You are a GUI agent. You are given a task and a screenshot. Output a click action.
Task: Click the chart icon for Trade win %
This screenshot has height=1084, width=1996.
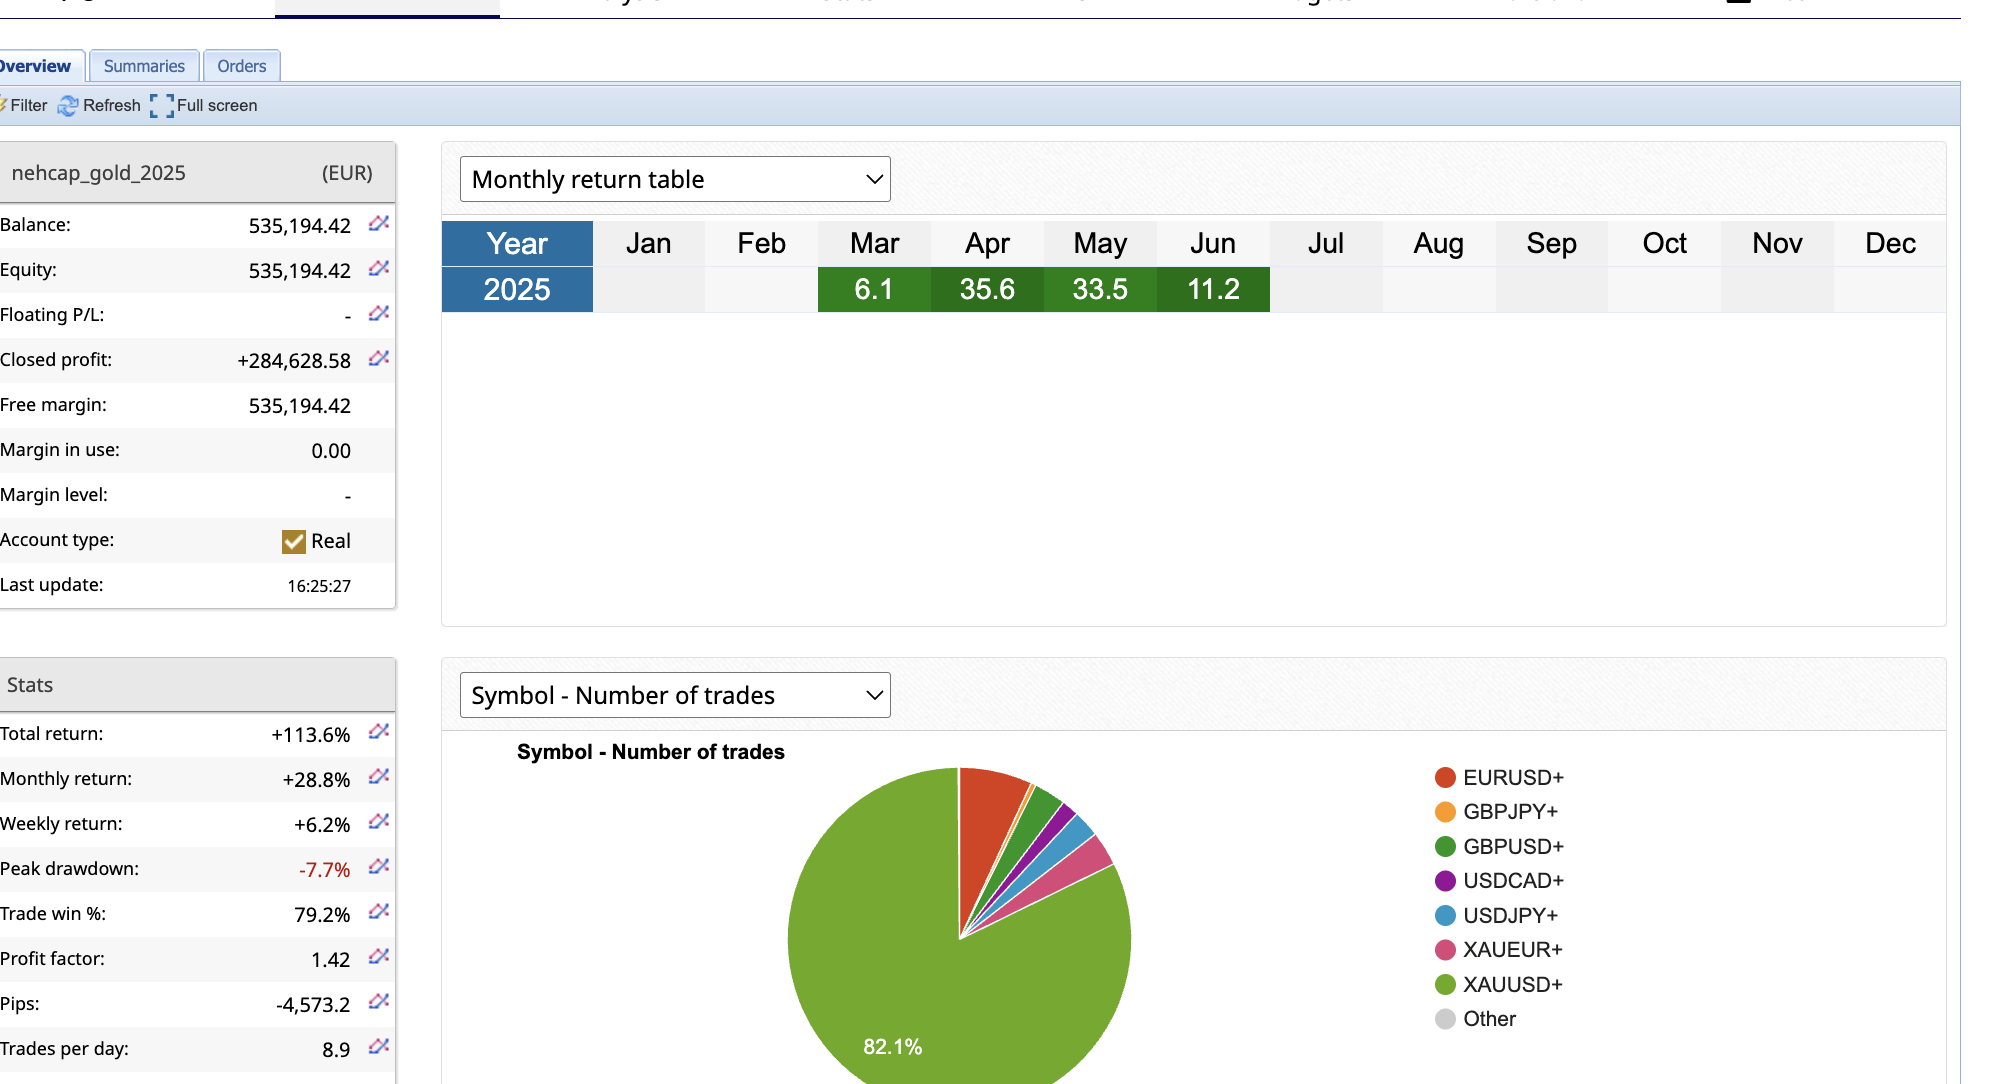point(378,912)
